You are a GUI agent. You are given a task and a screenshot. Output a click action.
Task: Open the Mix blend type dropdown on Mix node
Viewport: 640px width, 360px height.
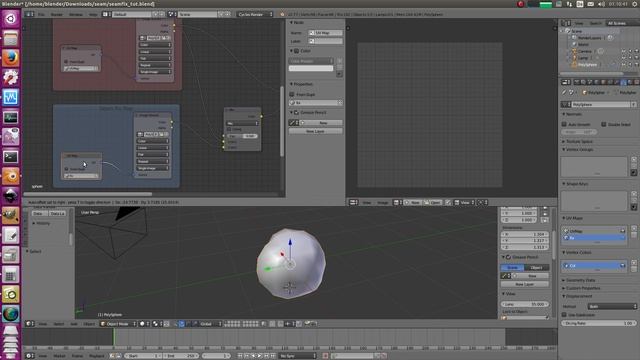tap(243, 123)
